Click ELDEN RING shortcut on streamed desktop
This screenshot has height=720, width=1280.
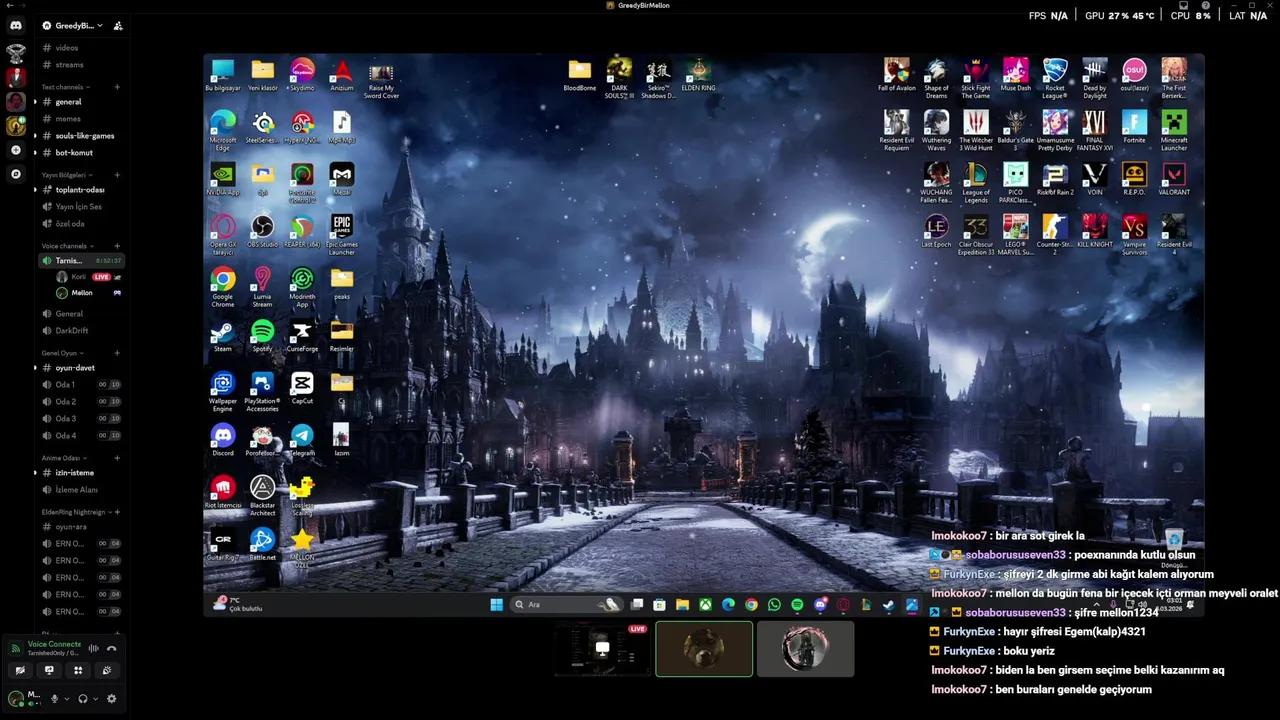(x=698, y=75)
